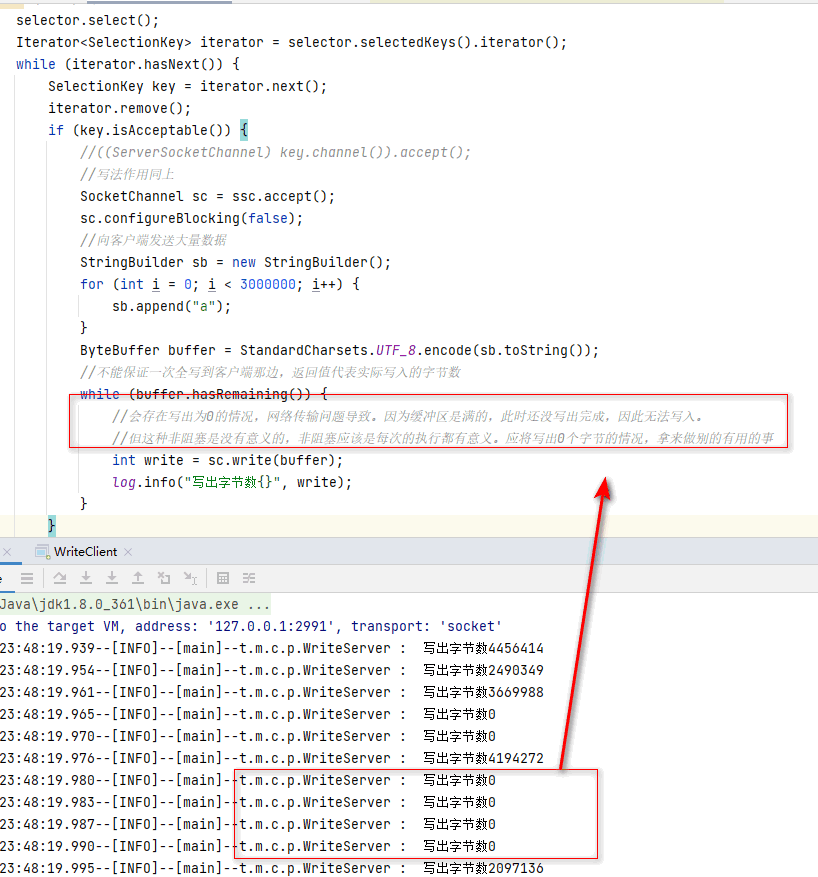Click the 'selector.select();' code line
818x877 pixels.
tap(88, 21)
